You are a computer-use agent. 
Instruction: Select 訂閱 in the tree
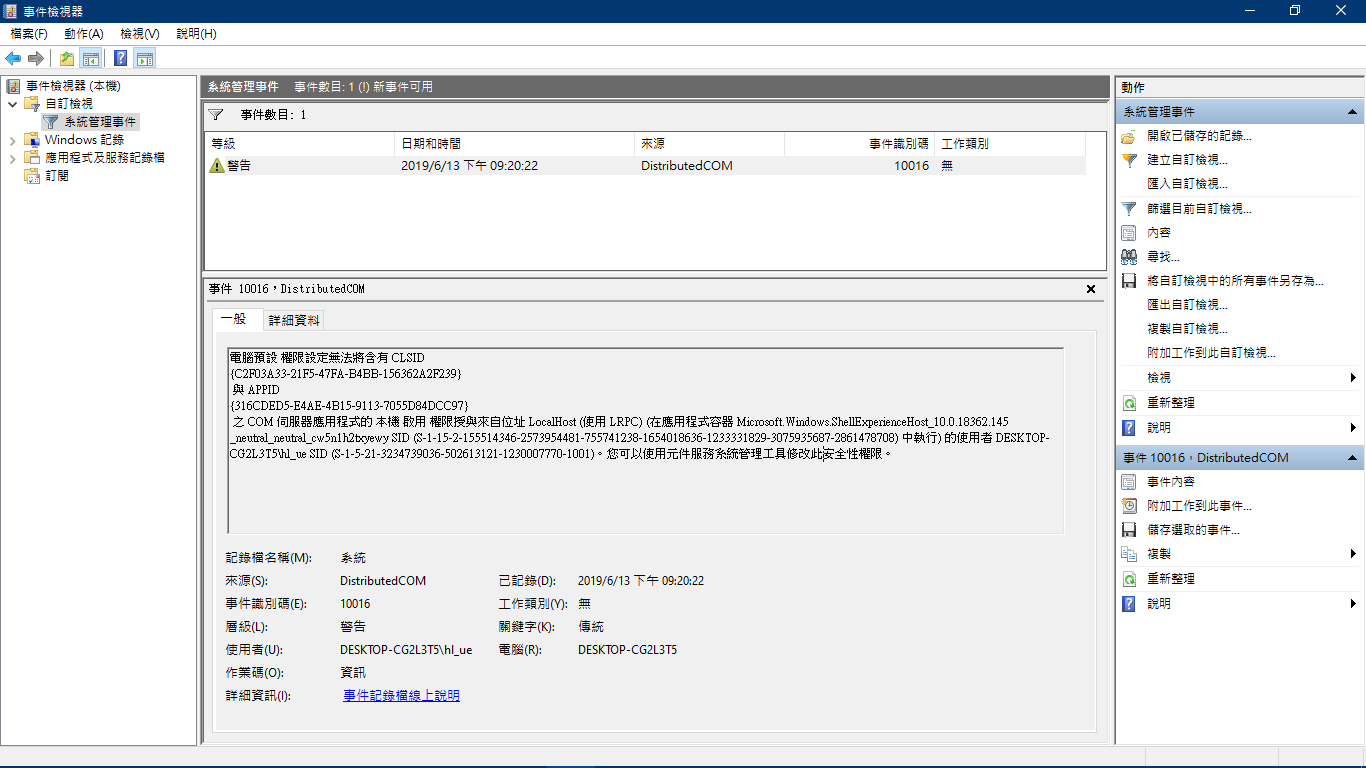pos(57,176)
